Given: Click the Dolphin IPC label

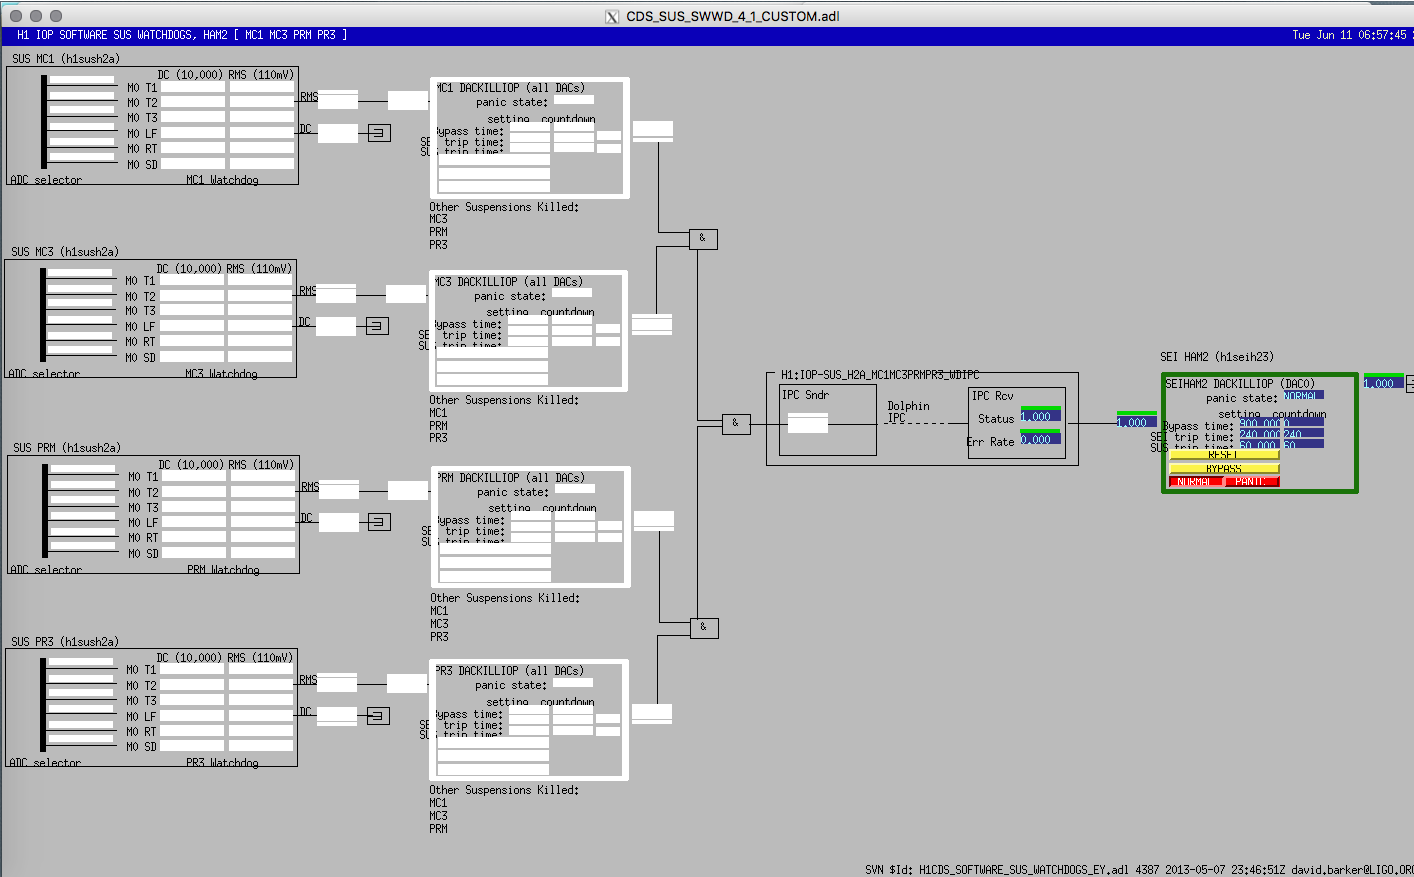Looking at the screenshot, I should 908,412.
